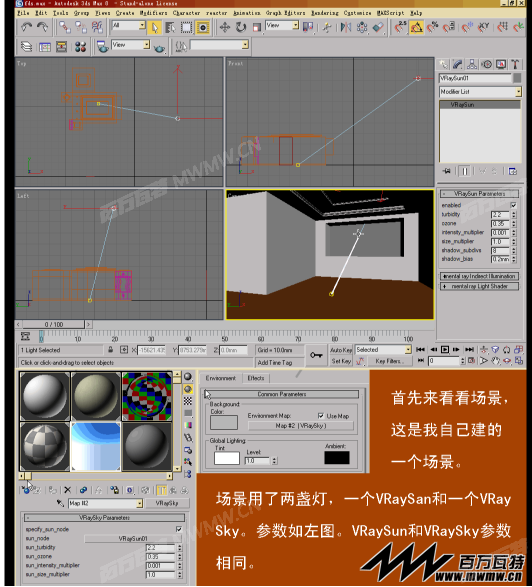The height and width of the screenshot is (587, 532).
Task: Open the Modifier List dropdown
Action: [480, 92]
